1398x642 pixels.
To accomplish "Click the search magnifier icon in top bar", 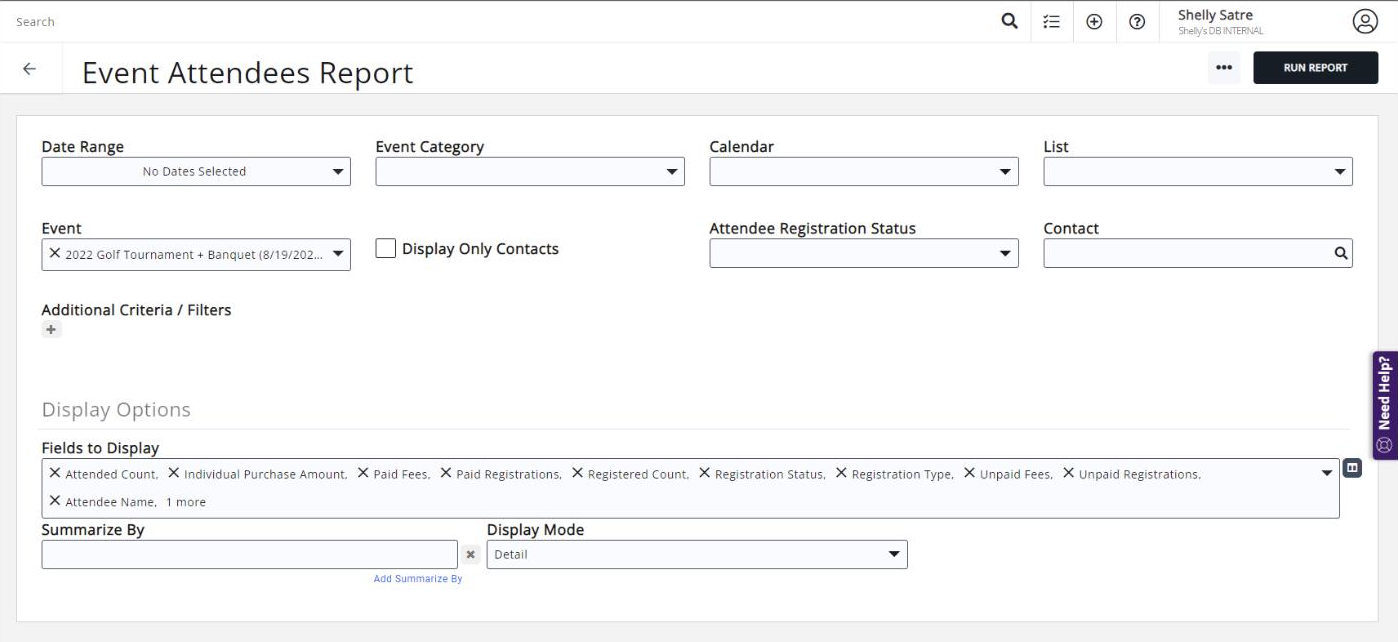I will [x=1010, y=21].
